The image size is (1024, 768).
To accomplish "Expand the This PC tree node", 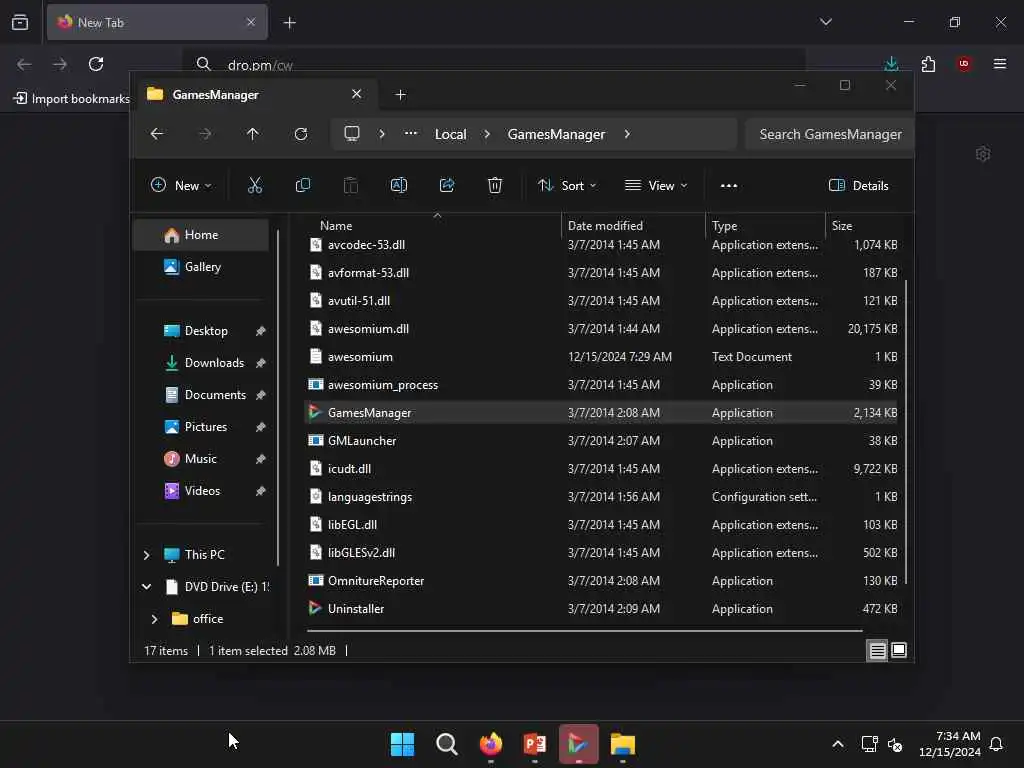I will [146, 555].
